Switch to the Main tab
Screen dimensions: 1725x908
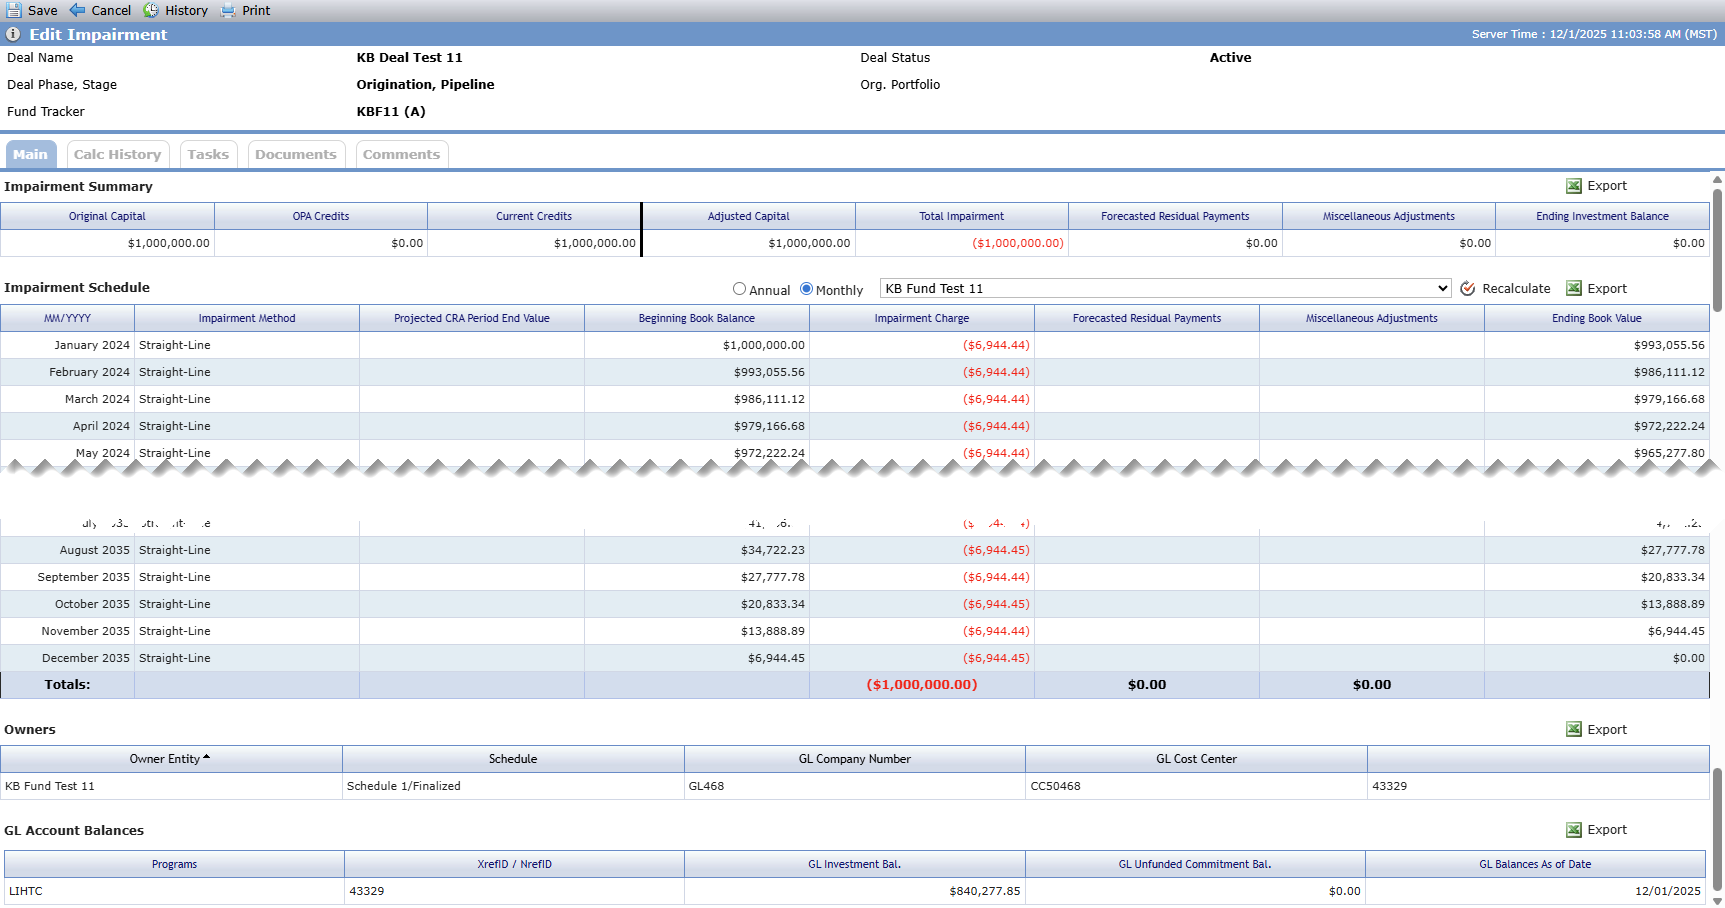31,154
